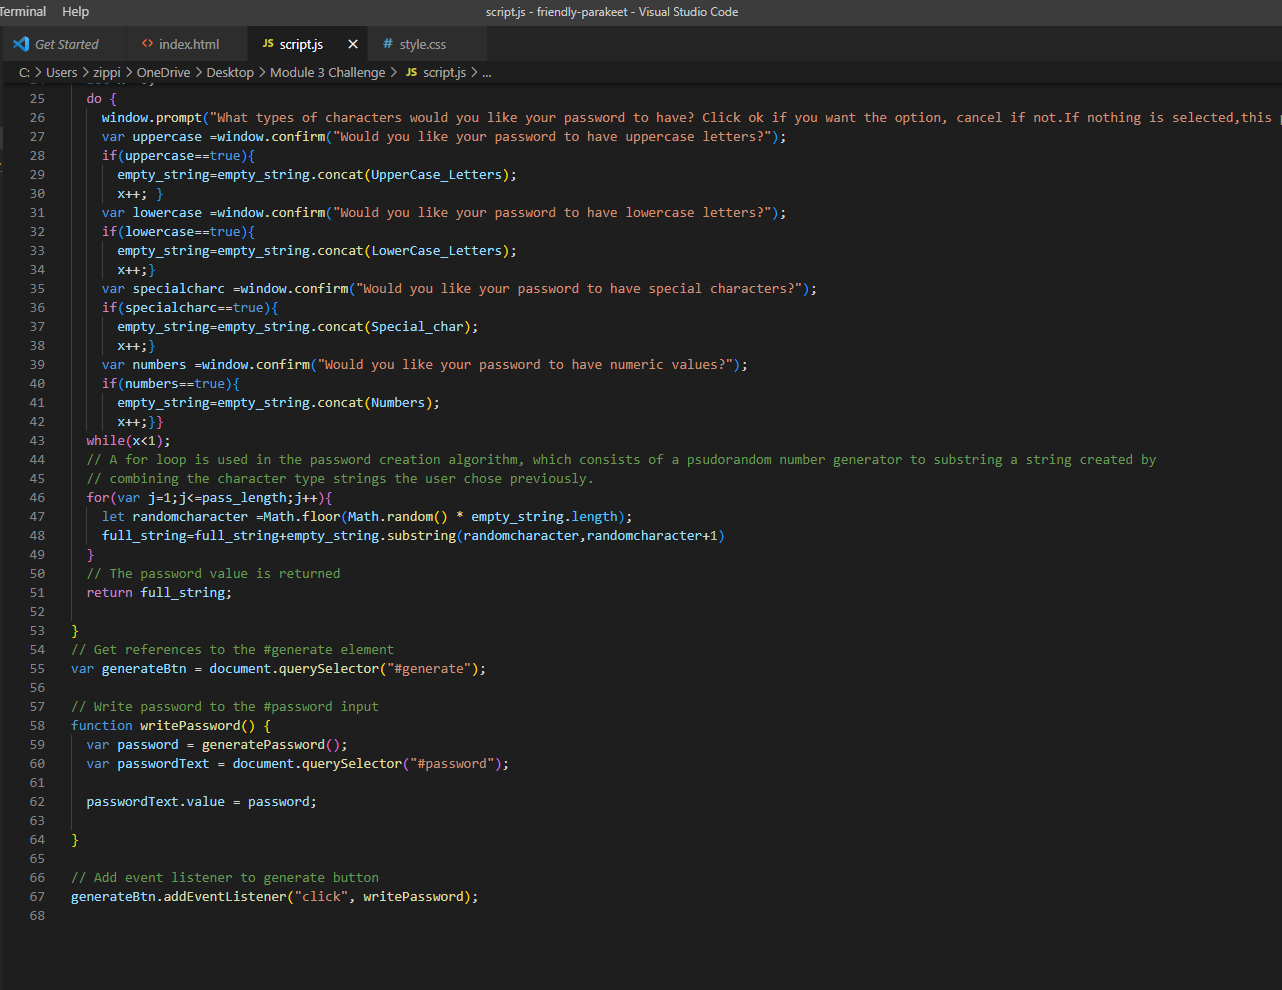The image size is (1282, 990).
Task: Open the OneDrive breadcrumb dropdown
Action: coord(164,72)
